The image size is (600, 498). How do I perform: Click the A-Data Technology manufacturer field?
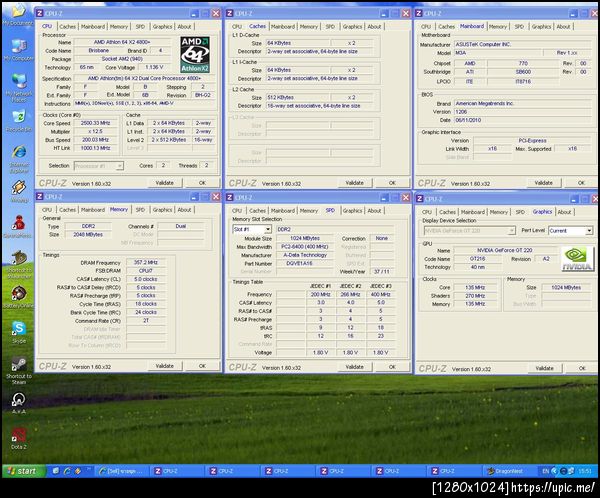tap(305, 255)
